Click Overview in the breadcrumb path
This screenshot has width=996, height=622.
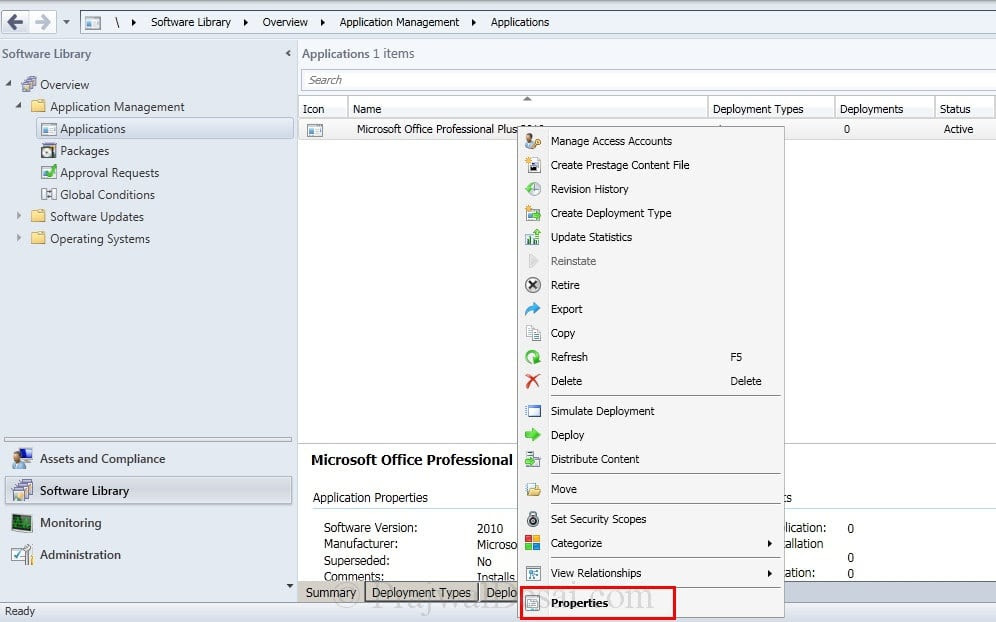point(285,22)
